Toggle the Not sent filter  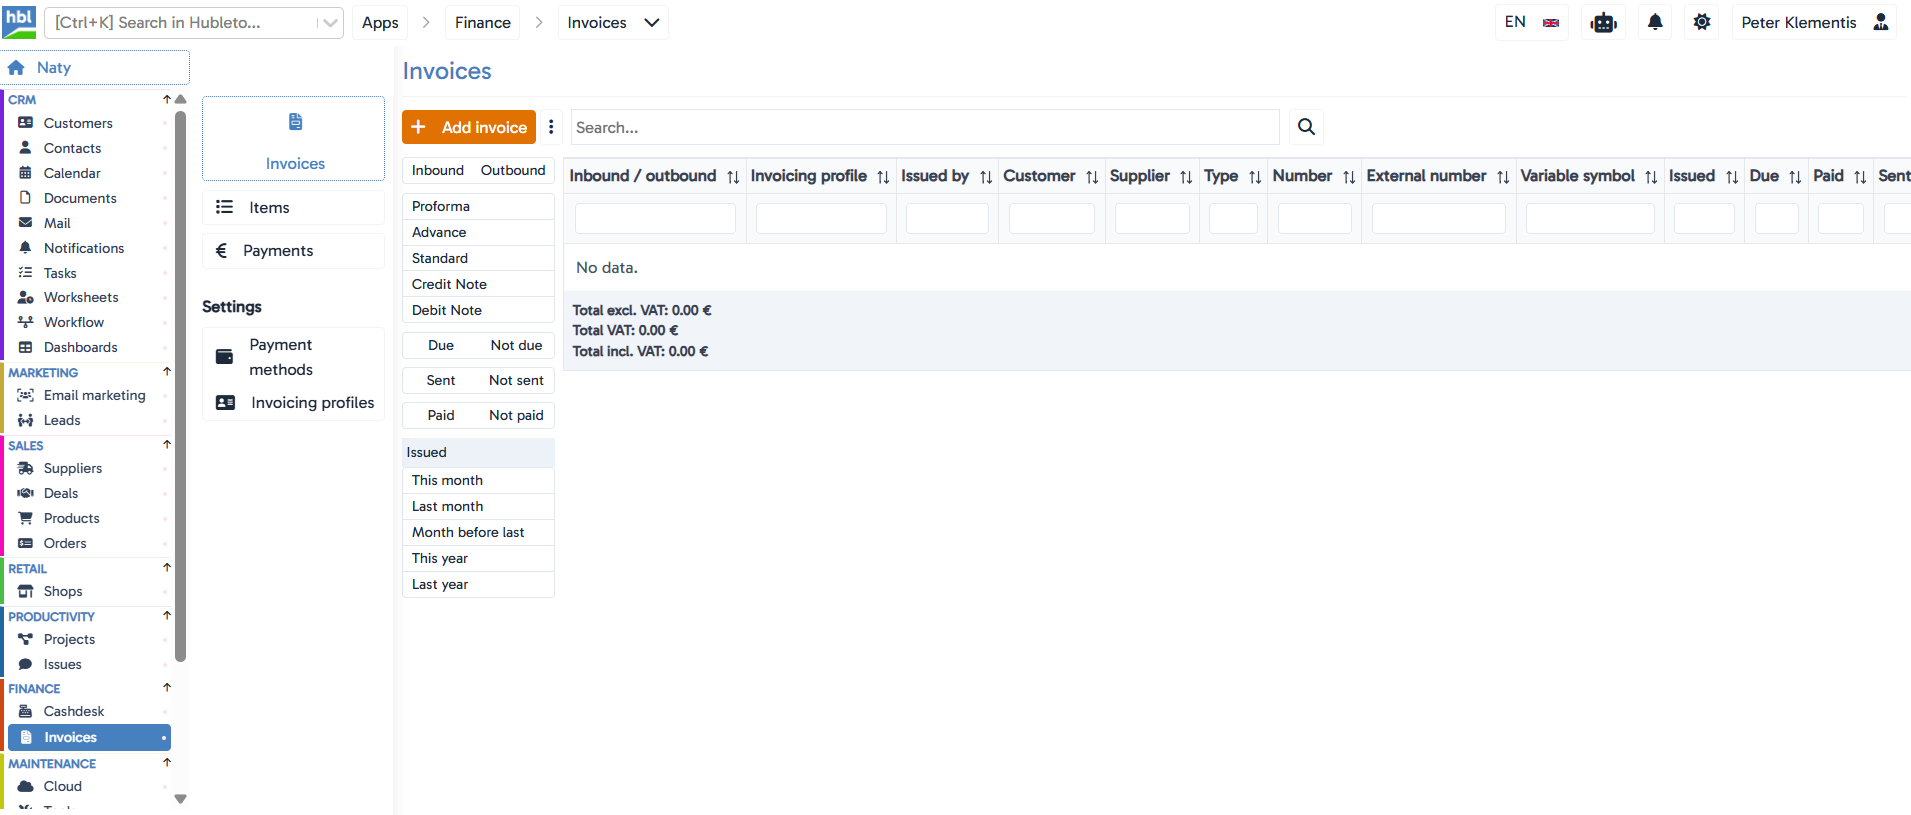516,380
